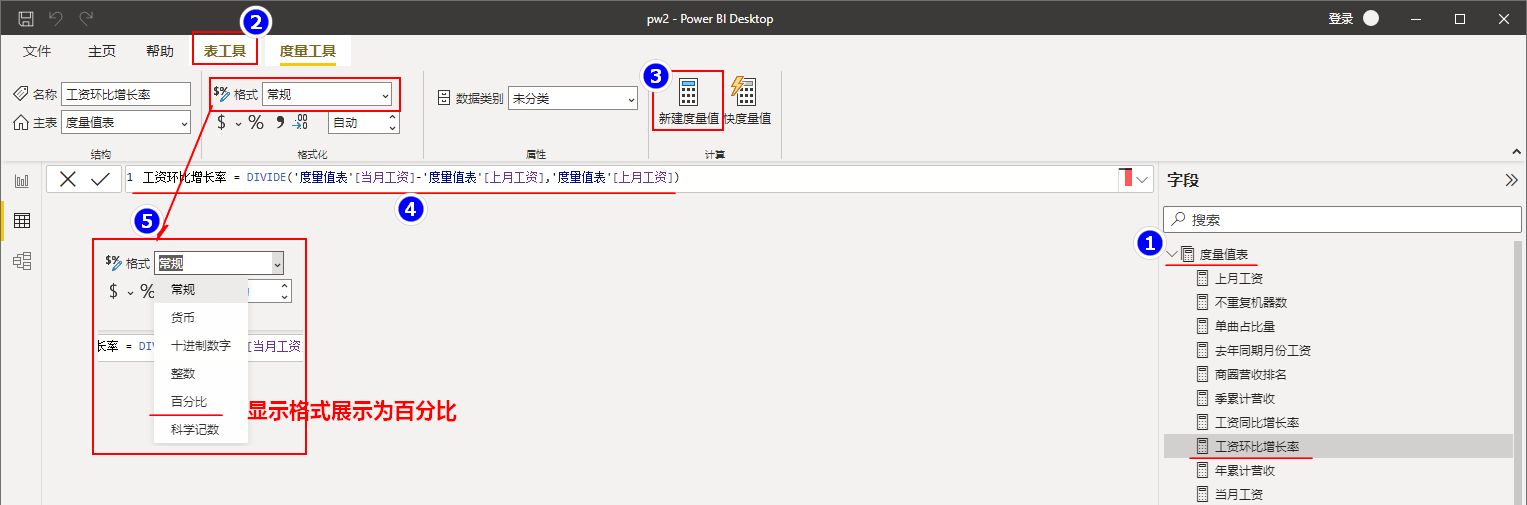The image size is (1527, 505).
Task: Expand the currency symbol dropdown arrow
Action: point(238,123)
